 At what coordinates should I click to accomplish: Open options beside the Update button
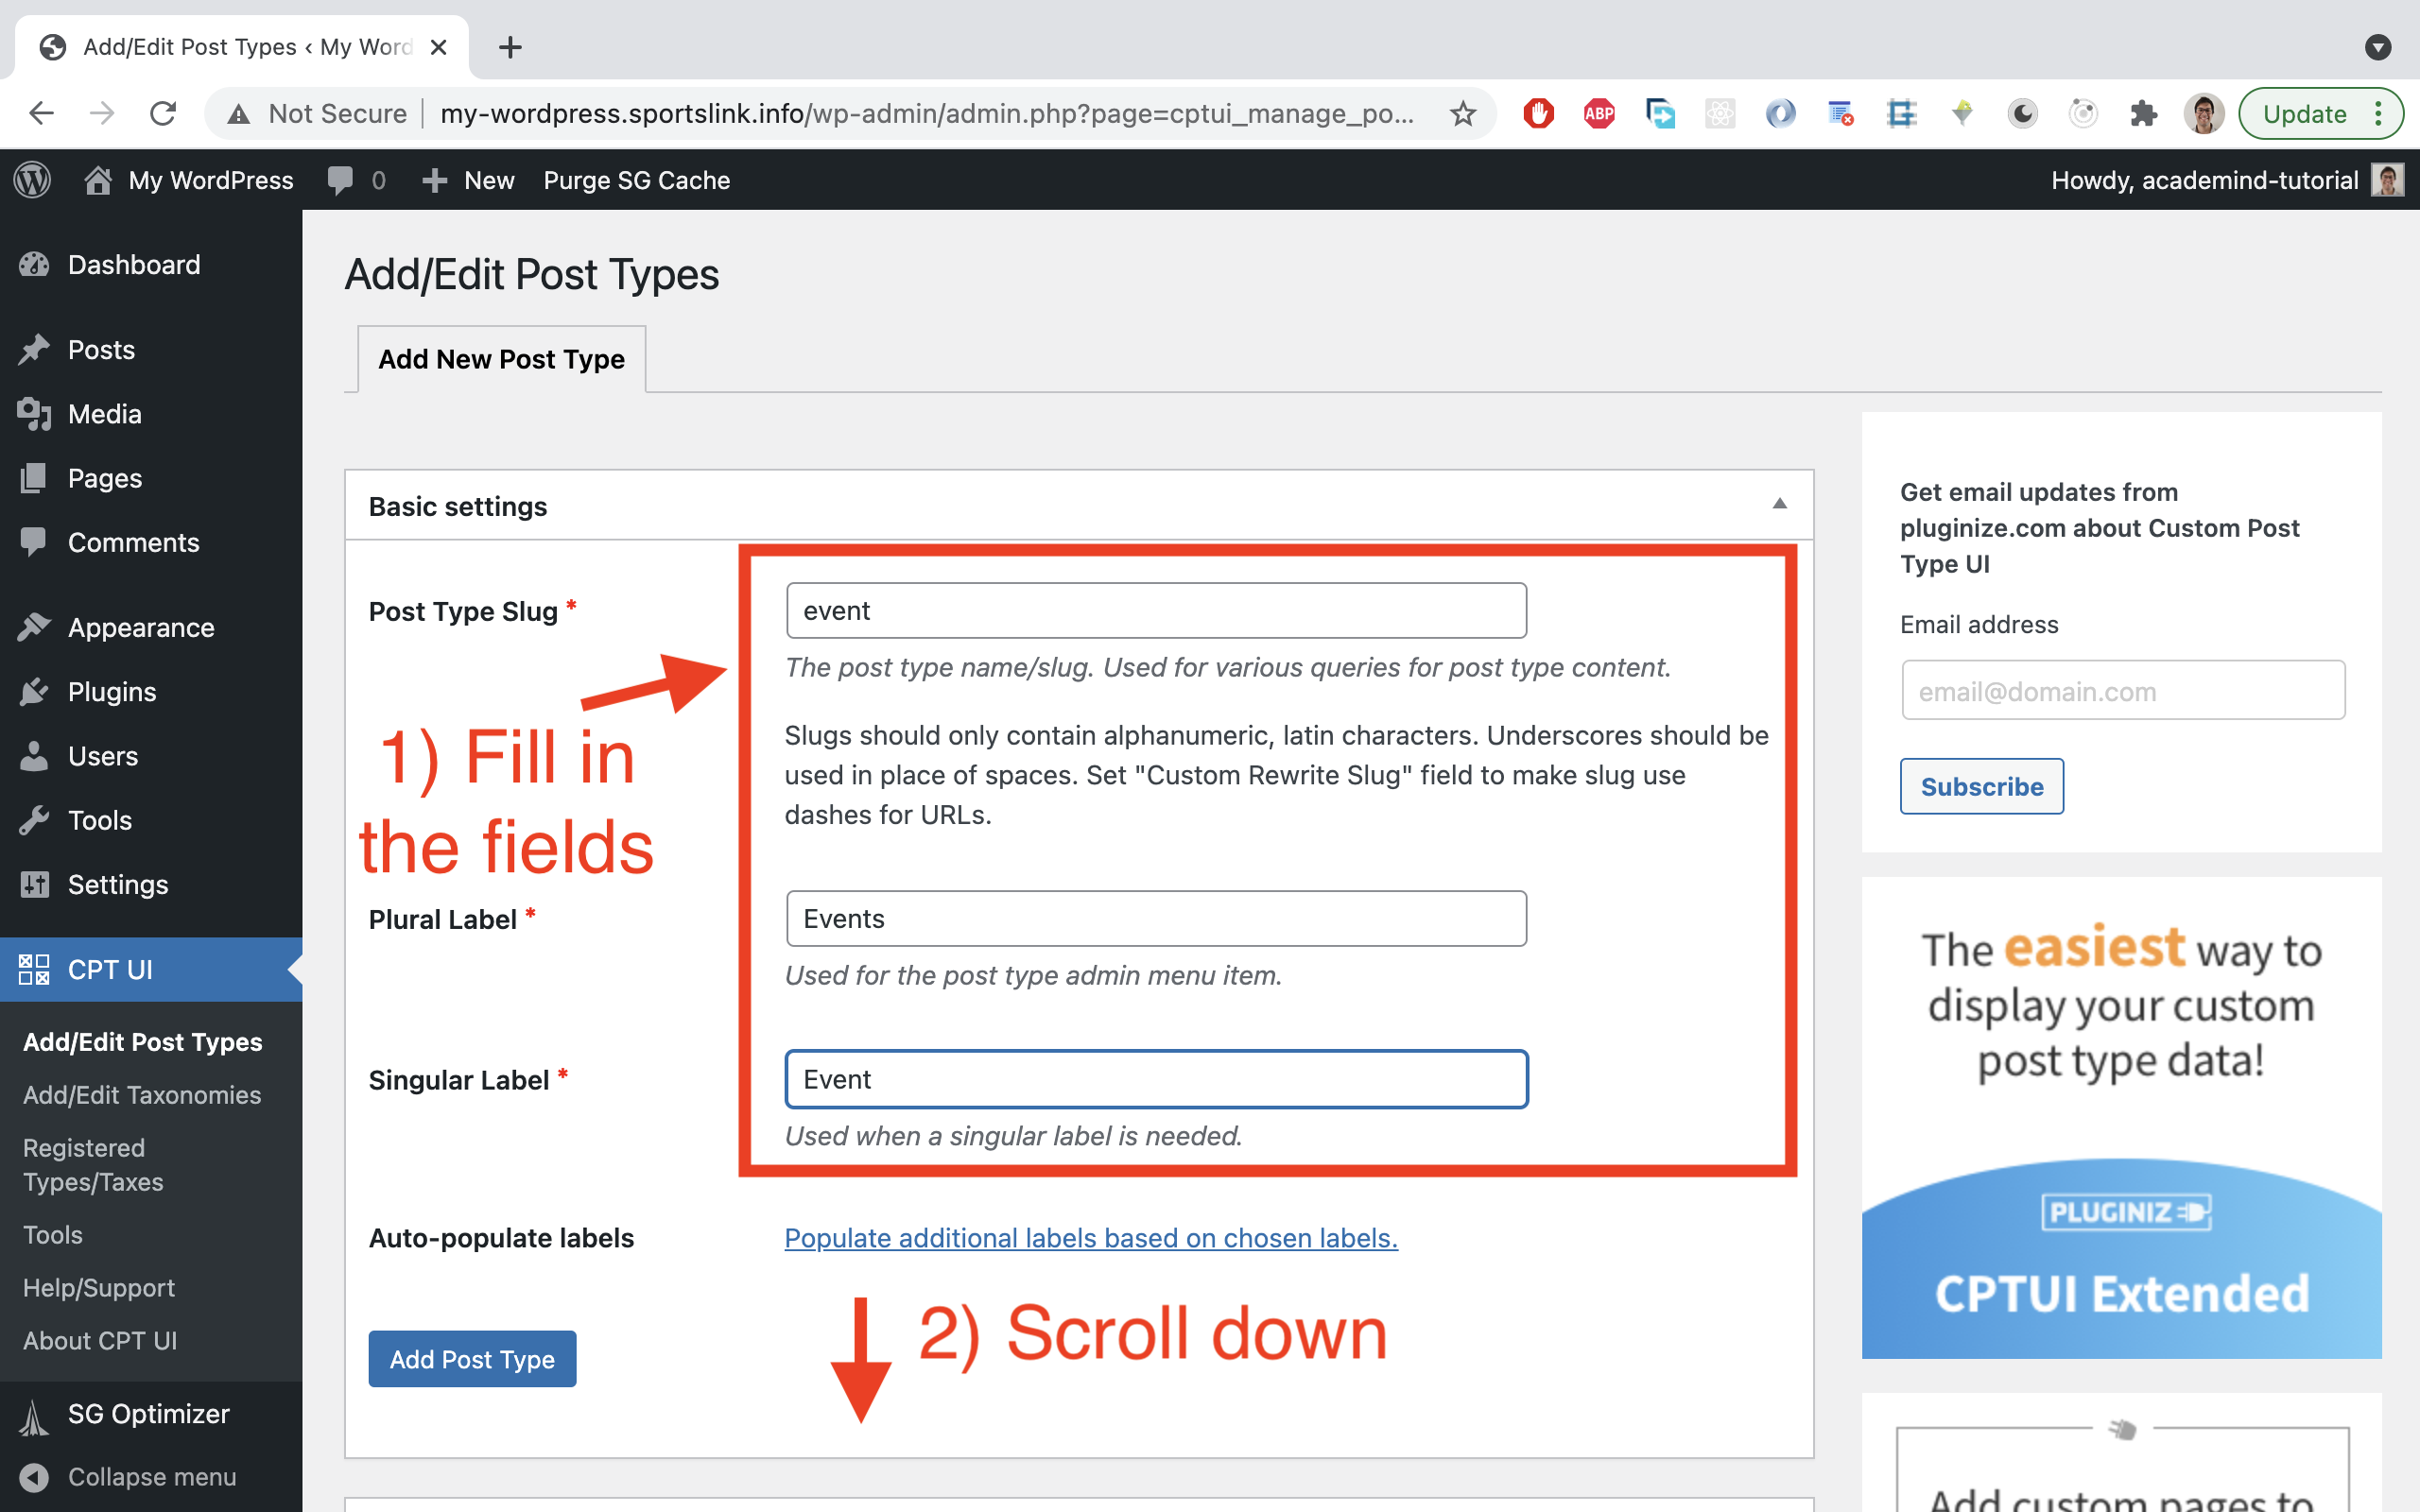(2380, 113)
